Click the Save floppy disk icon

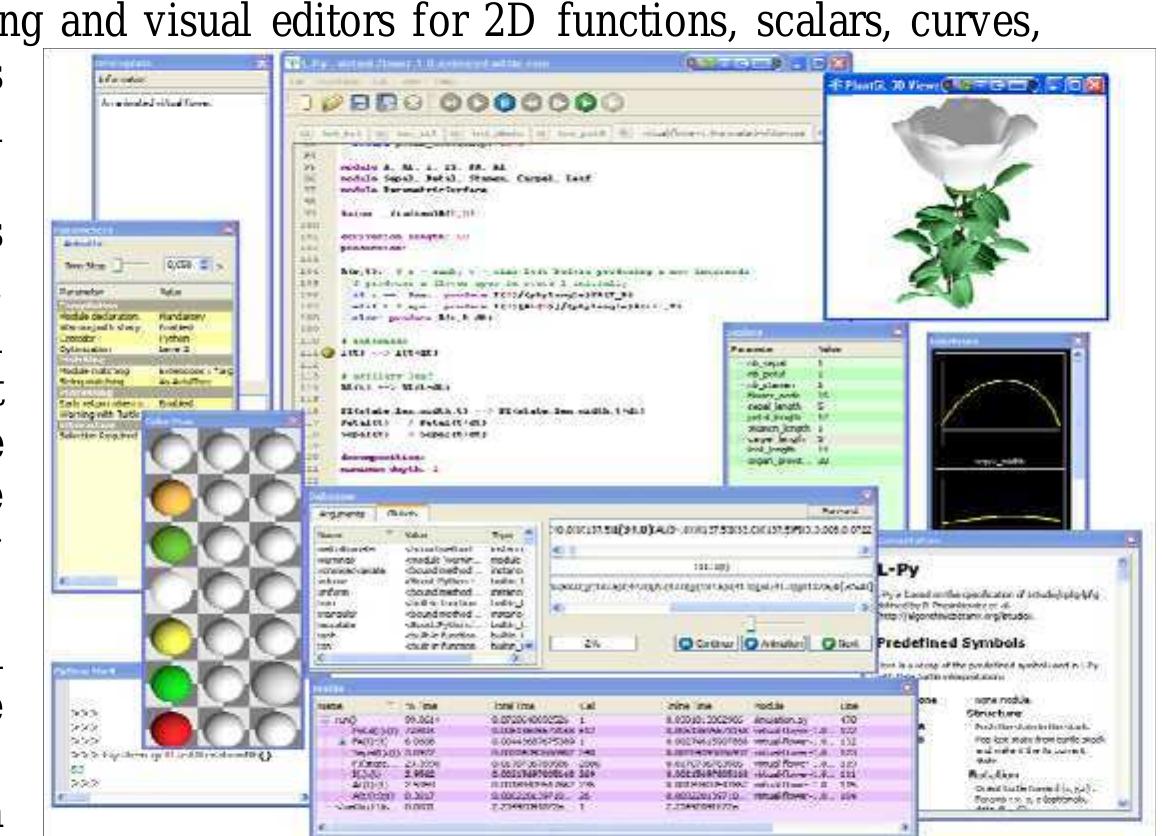(x=359, y=102)
